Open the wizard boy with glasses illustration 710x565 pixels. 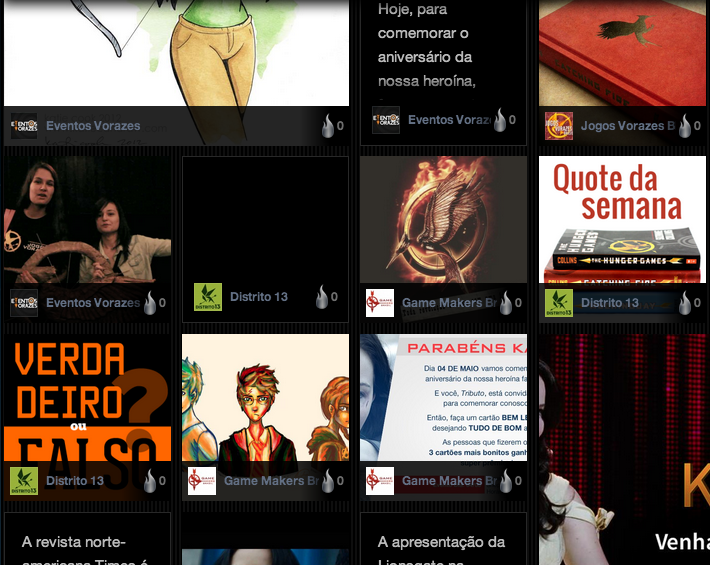click(x=265, y=397)
